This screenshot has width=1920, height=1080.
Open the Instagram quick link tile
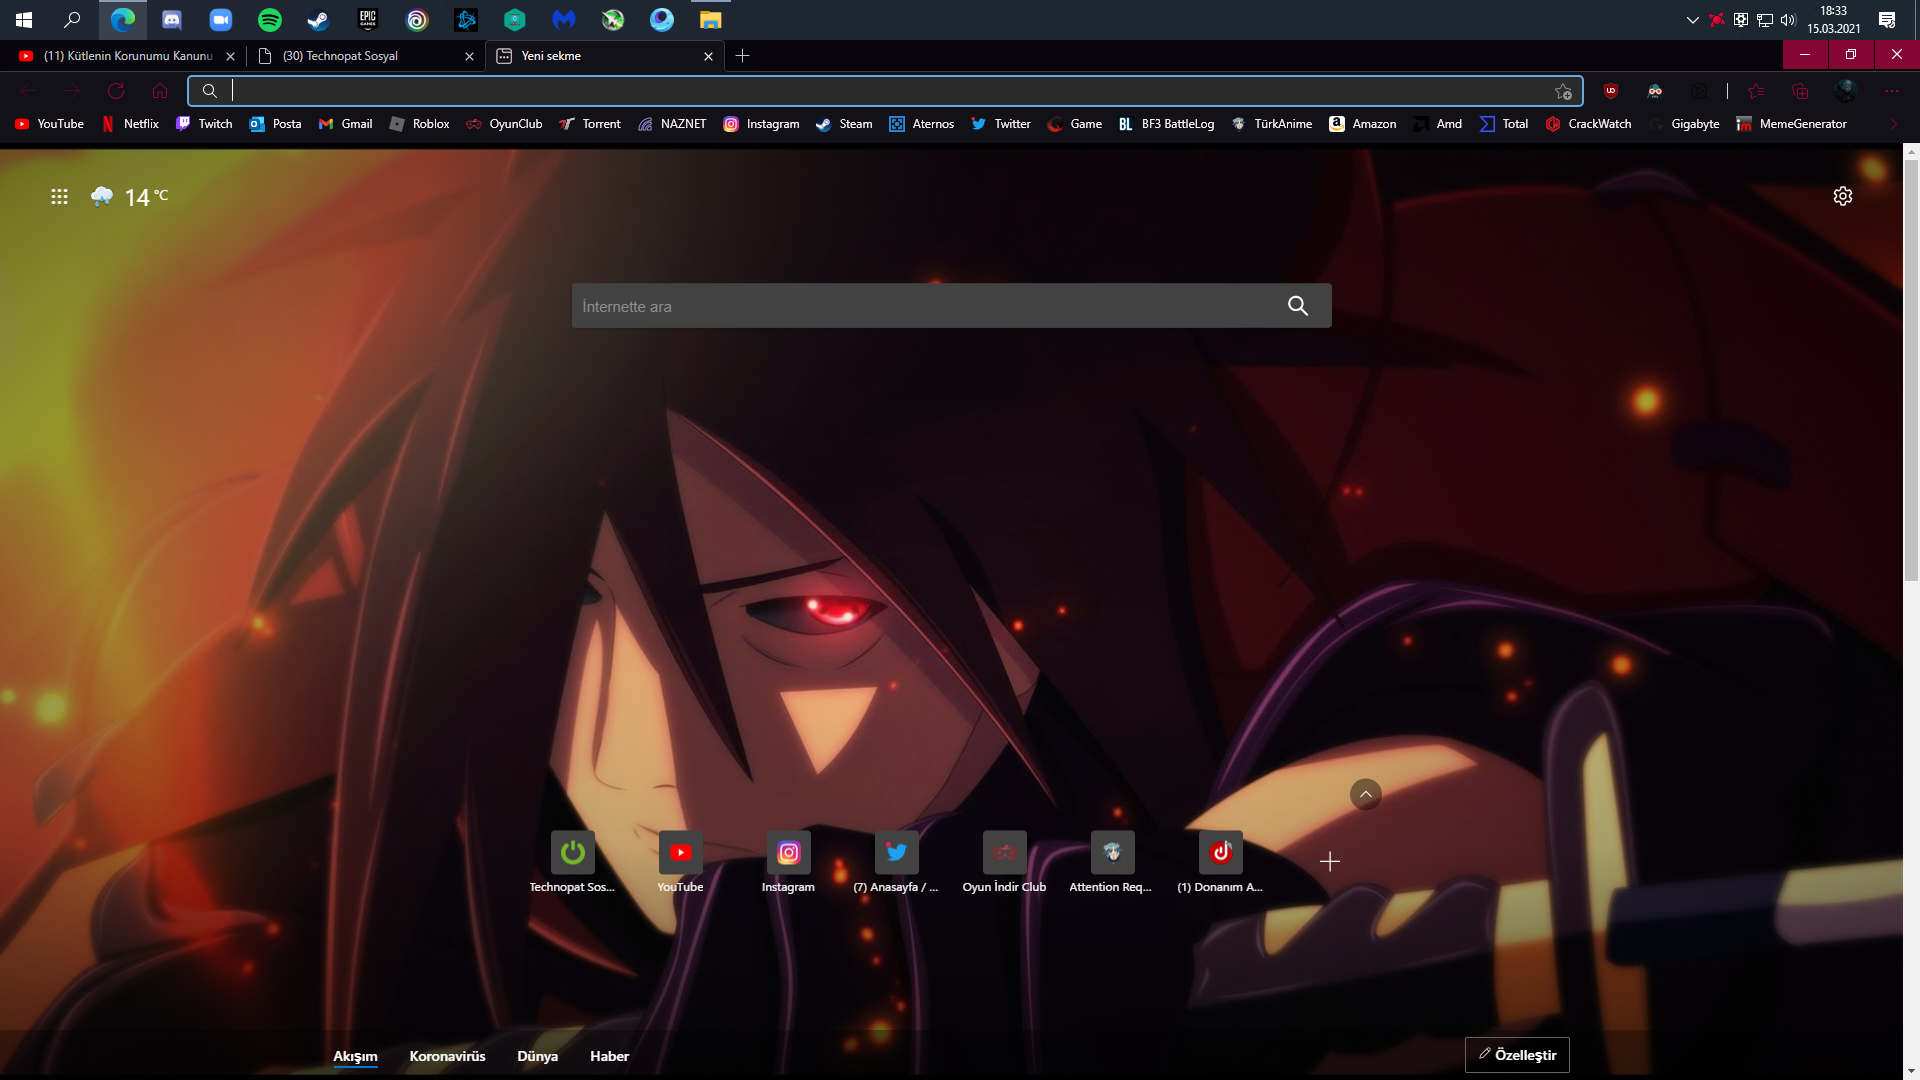coord(788,853)
